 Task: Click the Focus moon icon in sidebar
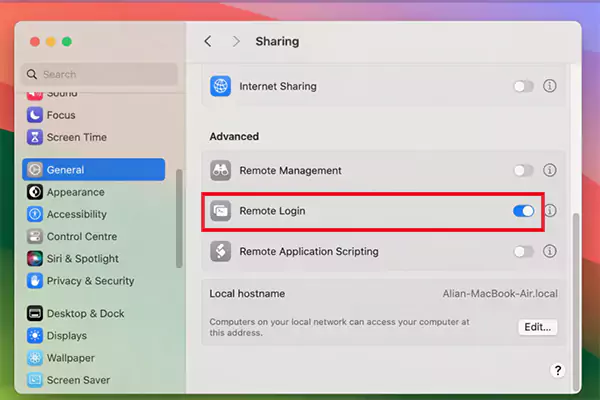[x=35, y=115]
